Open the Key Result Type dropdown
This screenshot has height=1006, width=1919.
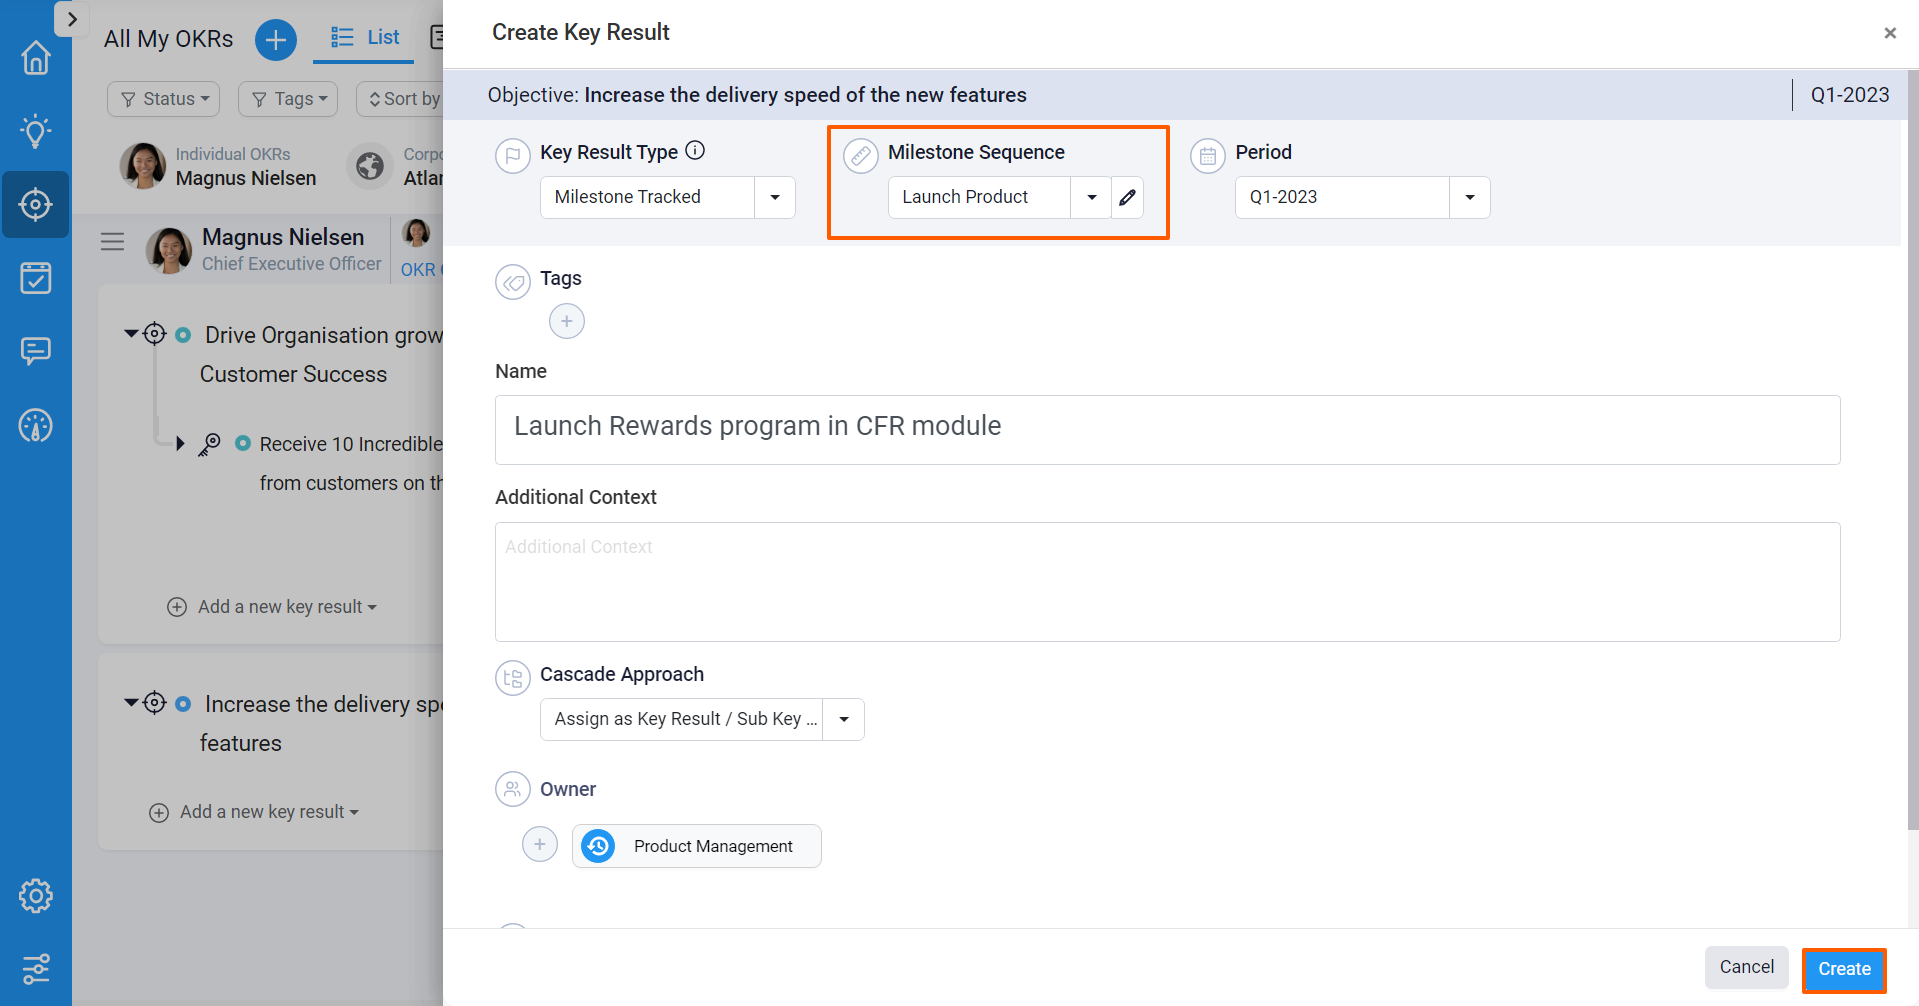775,197
